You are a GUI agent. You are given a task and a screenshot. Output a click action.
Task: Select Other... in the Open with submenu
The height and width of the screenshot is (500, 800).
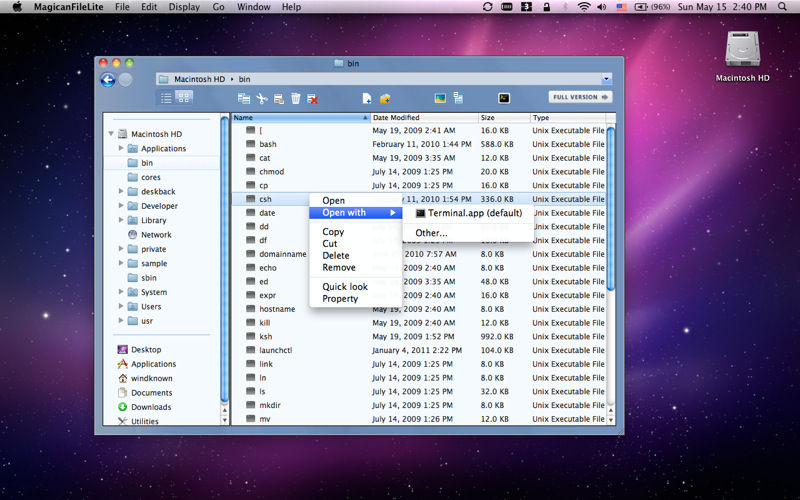tap(468, 233)
